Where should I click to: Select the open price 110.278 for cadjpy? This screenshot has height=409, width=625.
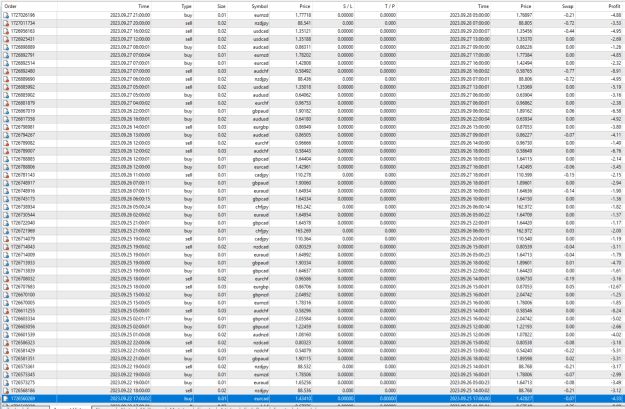point(303,175)
